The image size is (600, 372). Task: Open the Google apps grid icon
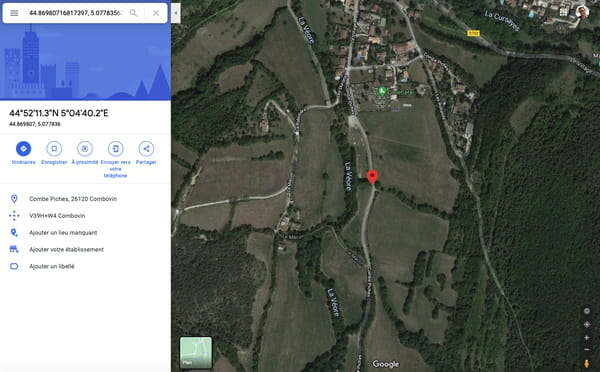point(563,12)
